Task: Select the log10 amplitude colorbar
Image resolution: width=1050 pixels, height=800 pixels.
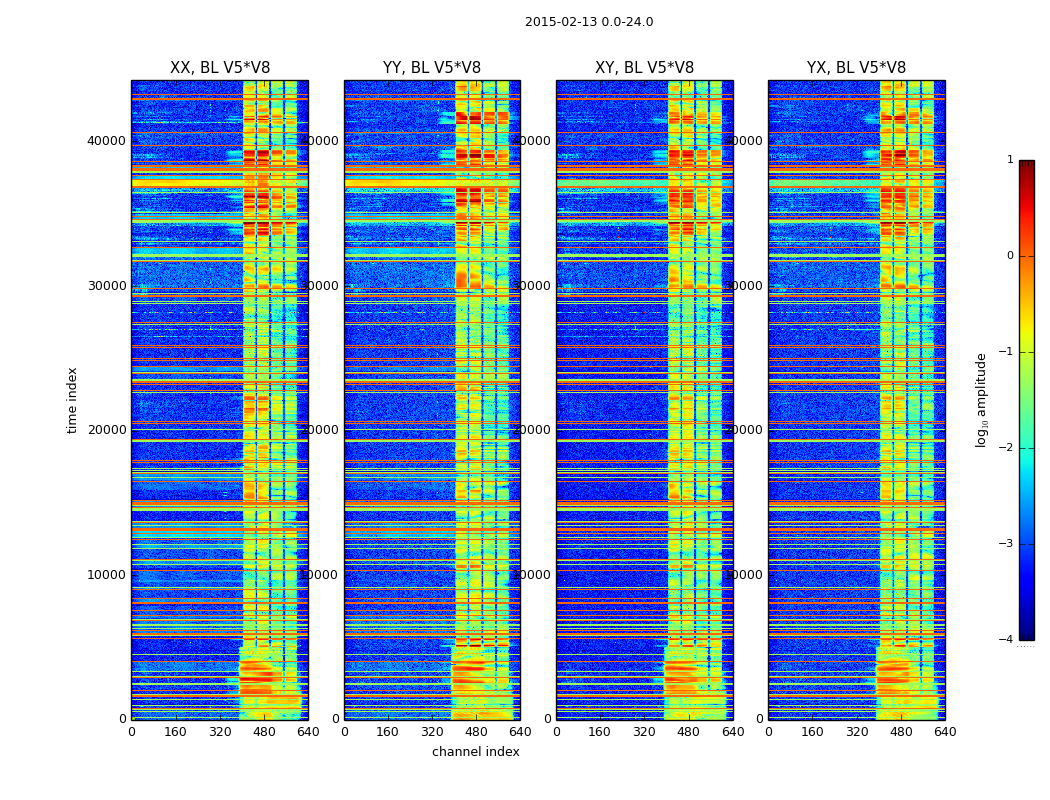Action: (1027, 400)
